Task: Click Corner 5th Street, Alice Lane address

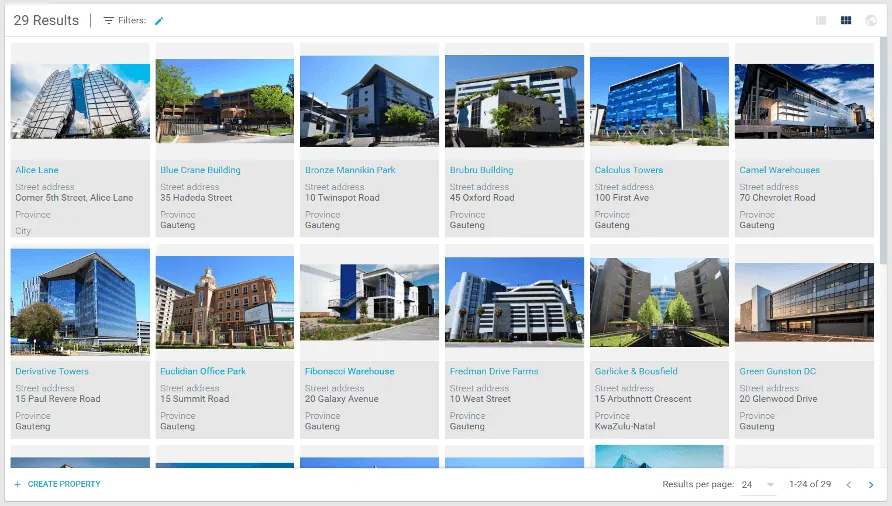Action: pos(74,198)
